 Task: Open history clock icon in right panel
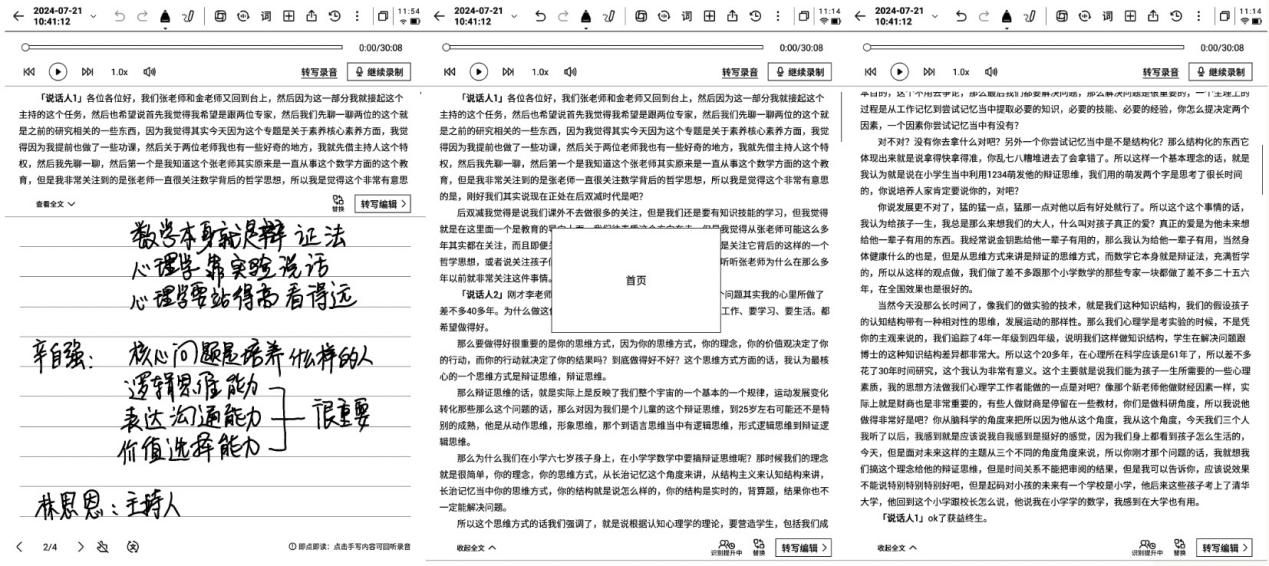click(1176, 16)
